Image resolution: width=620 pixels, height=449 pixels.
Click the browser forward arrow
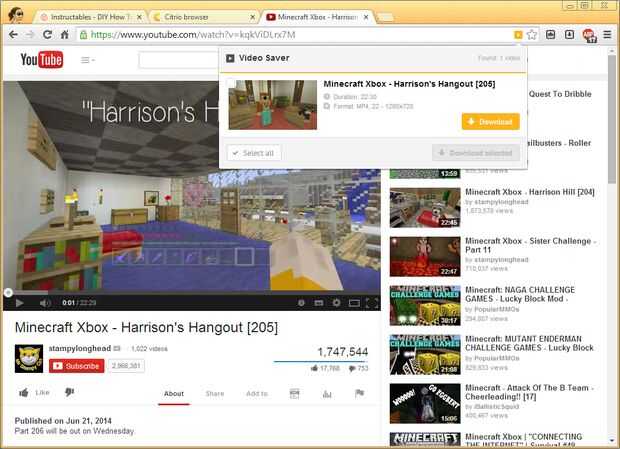pyautogui.click(x=30, y=35)
